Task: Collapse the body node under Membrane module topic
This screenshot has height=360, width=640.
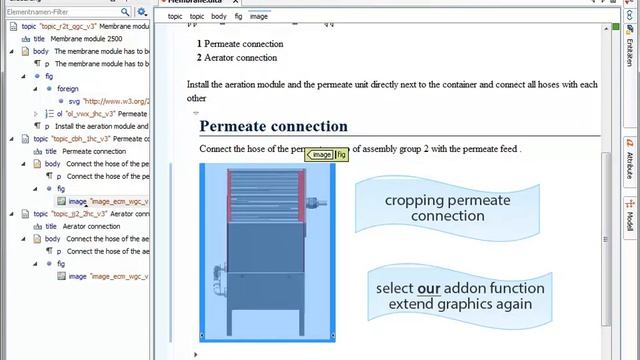Action: tap(11, 51)
